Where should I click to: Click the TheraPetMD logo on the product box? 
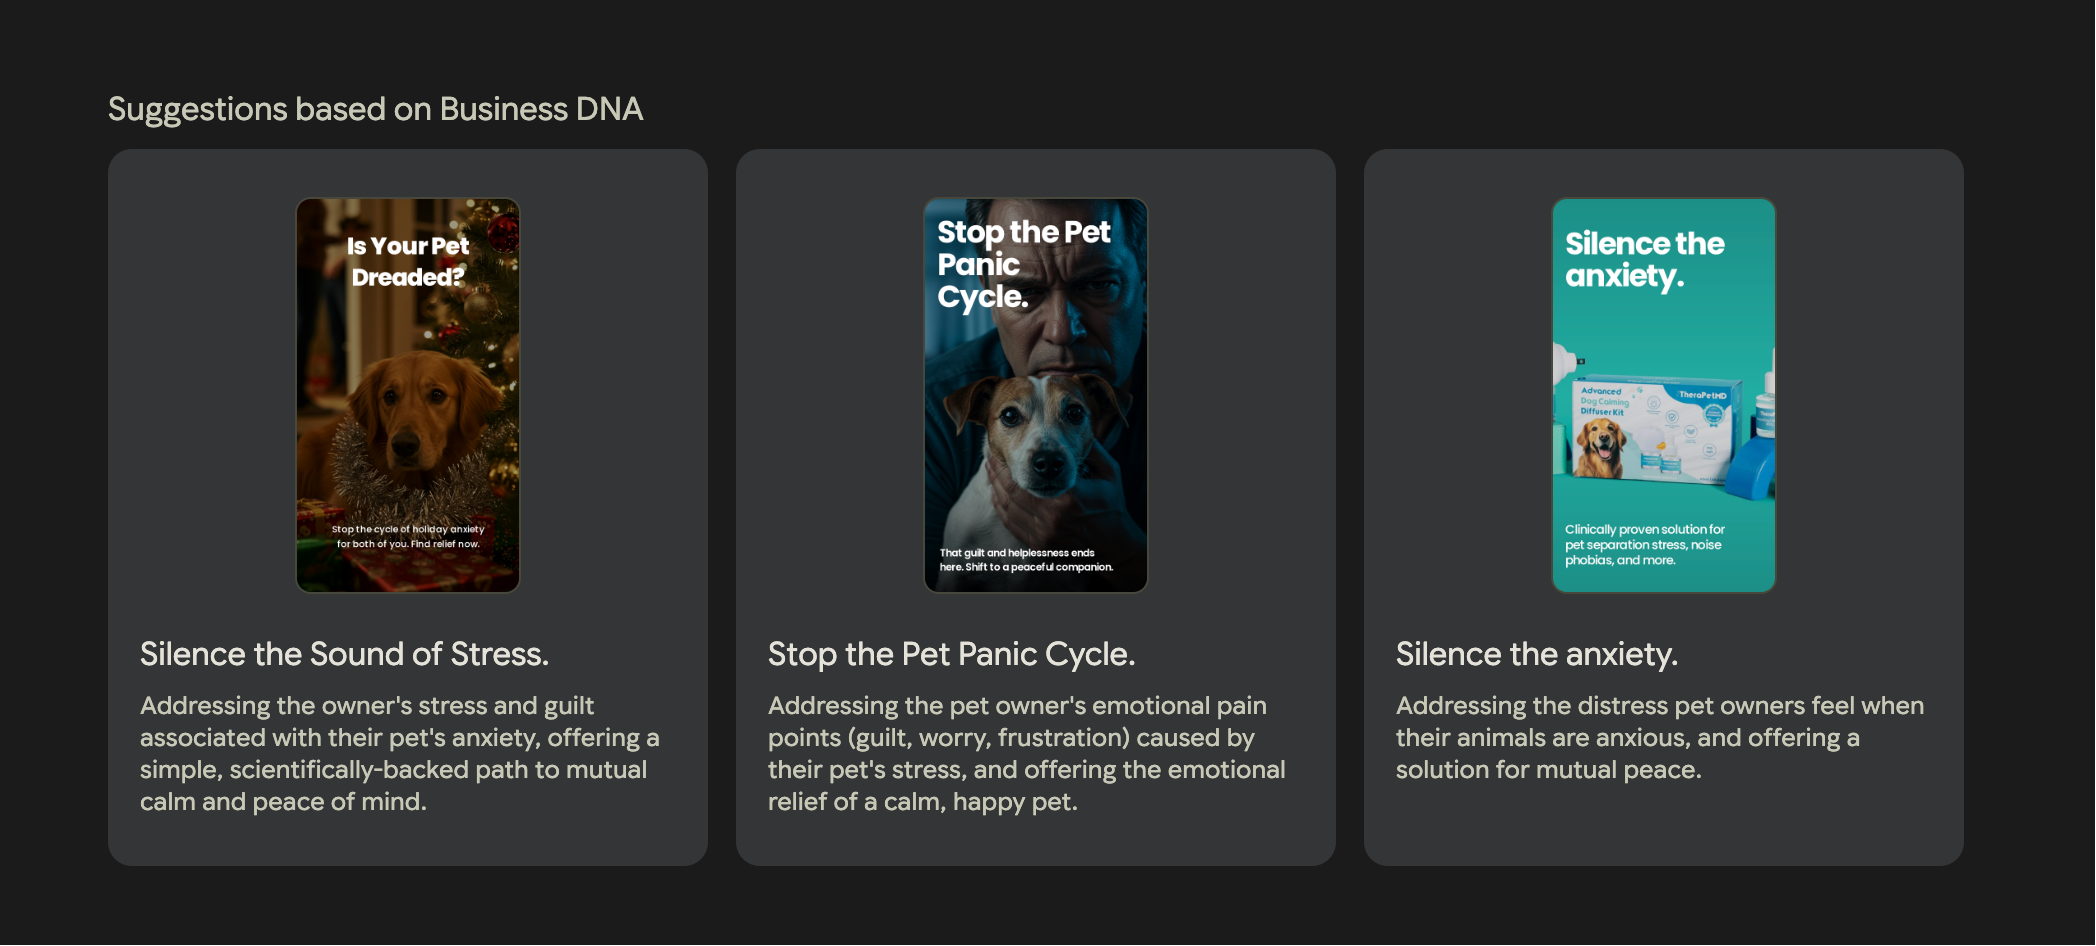pyautogui.click(x=1702, y=396)
